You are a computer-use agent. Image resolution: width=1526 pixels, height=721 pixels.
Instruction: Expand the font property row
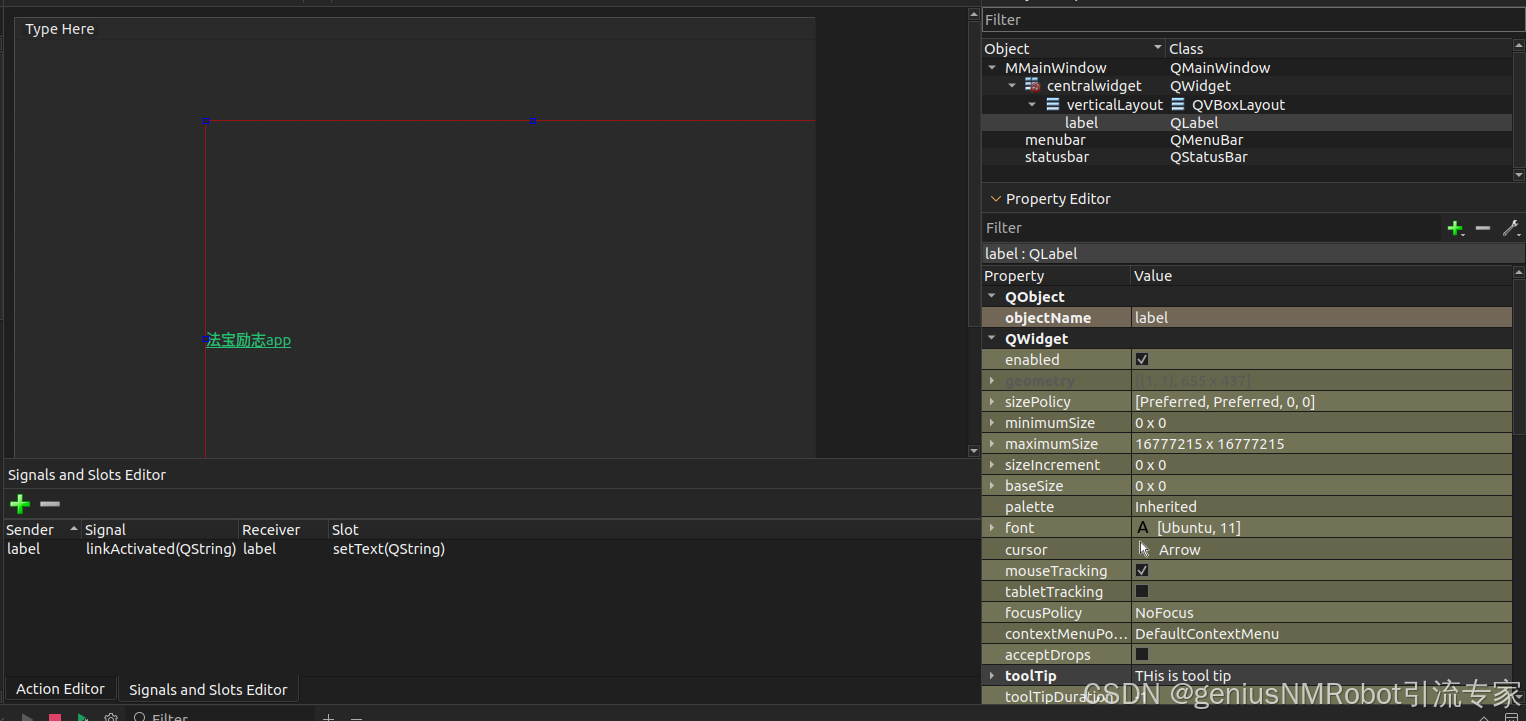[x=991, y=527]
